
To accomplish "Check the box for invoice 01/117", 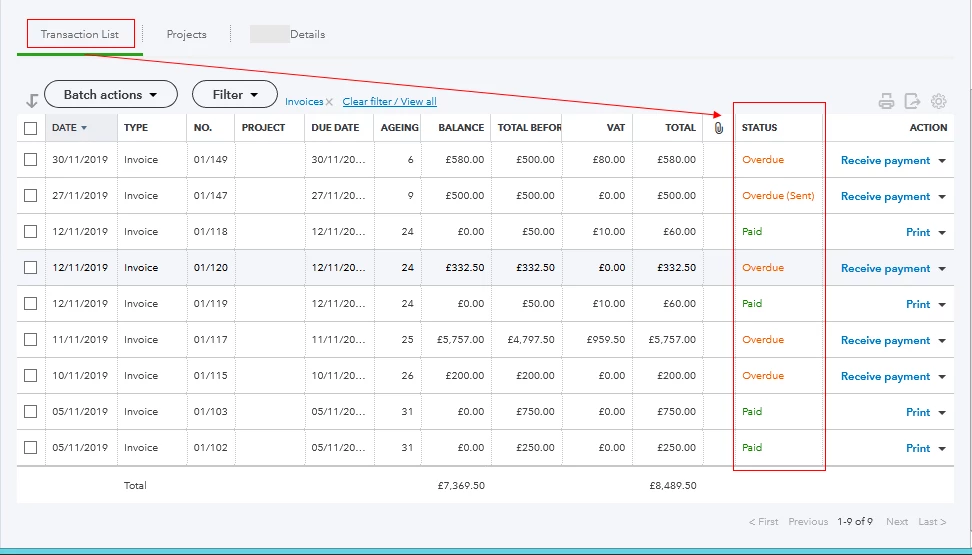I will click(x=30, y=339).
